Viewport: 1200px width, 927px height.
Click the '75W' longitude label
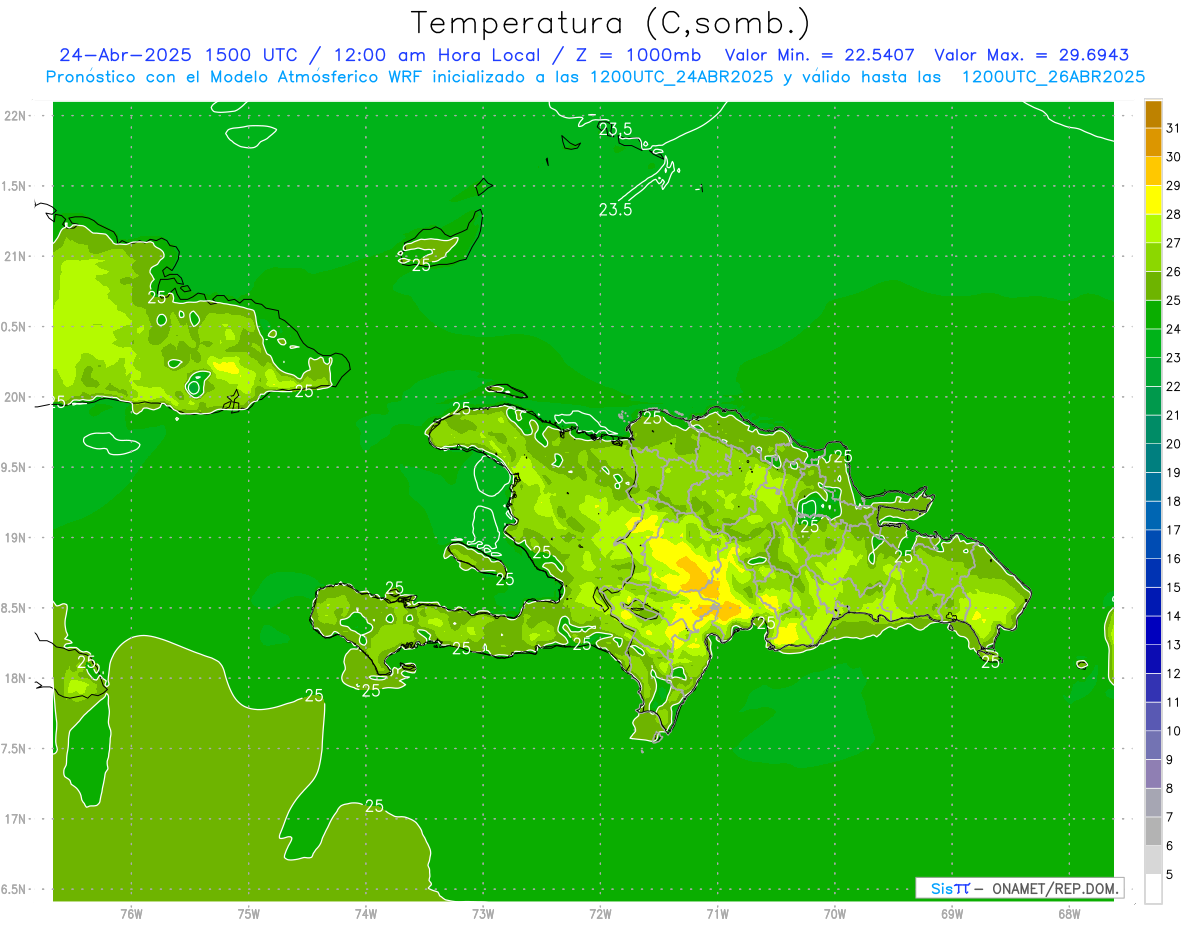[248, 914]
